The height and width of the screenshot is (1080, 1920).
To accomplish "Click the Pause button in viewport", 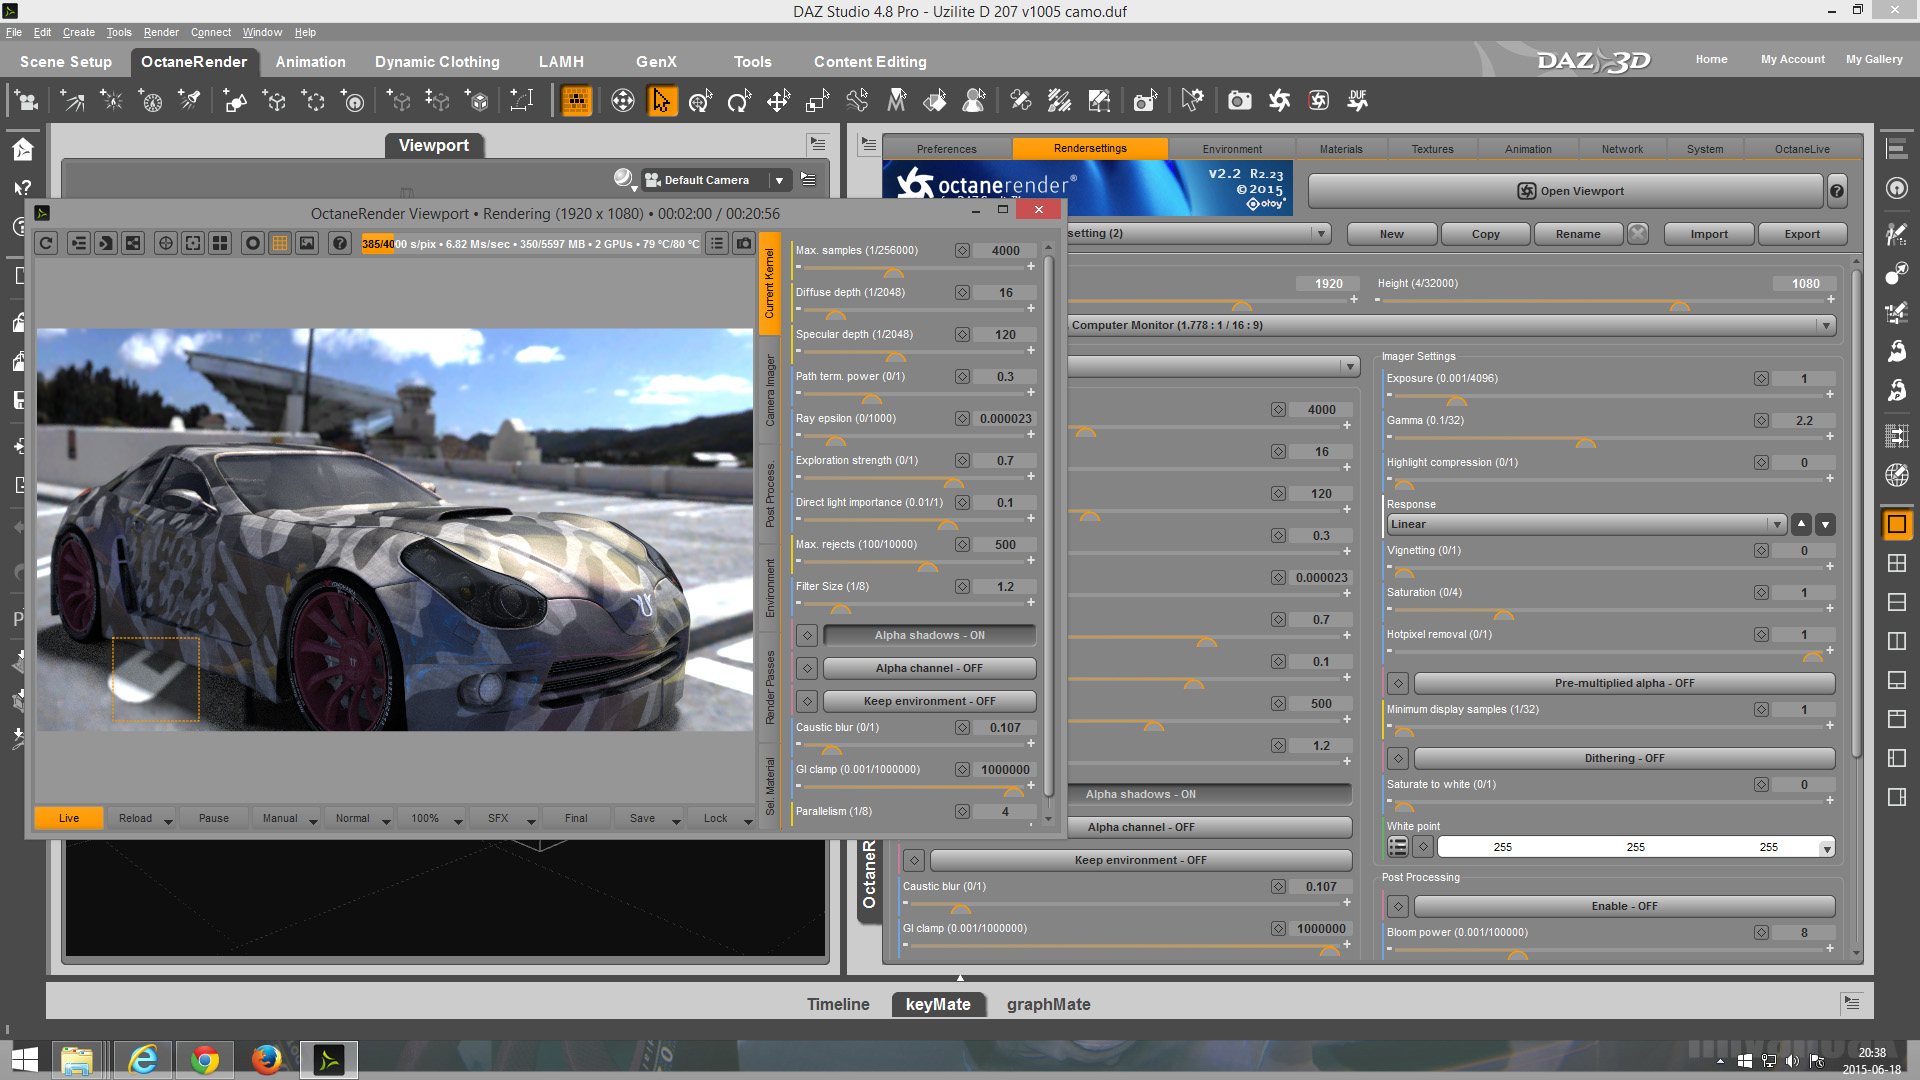I will [213, 818].
